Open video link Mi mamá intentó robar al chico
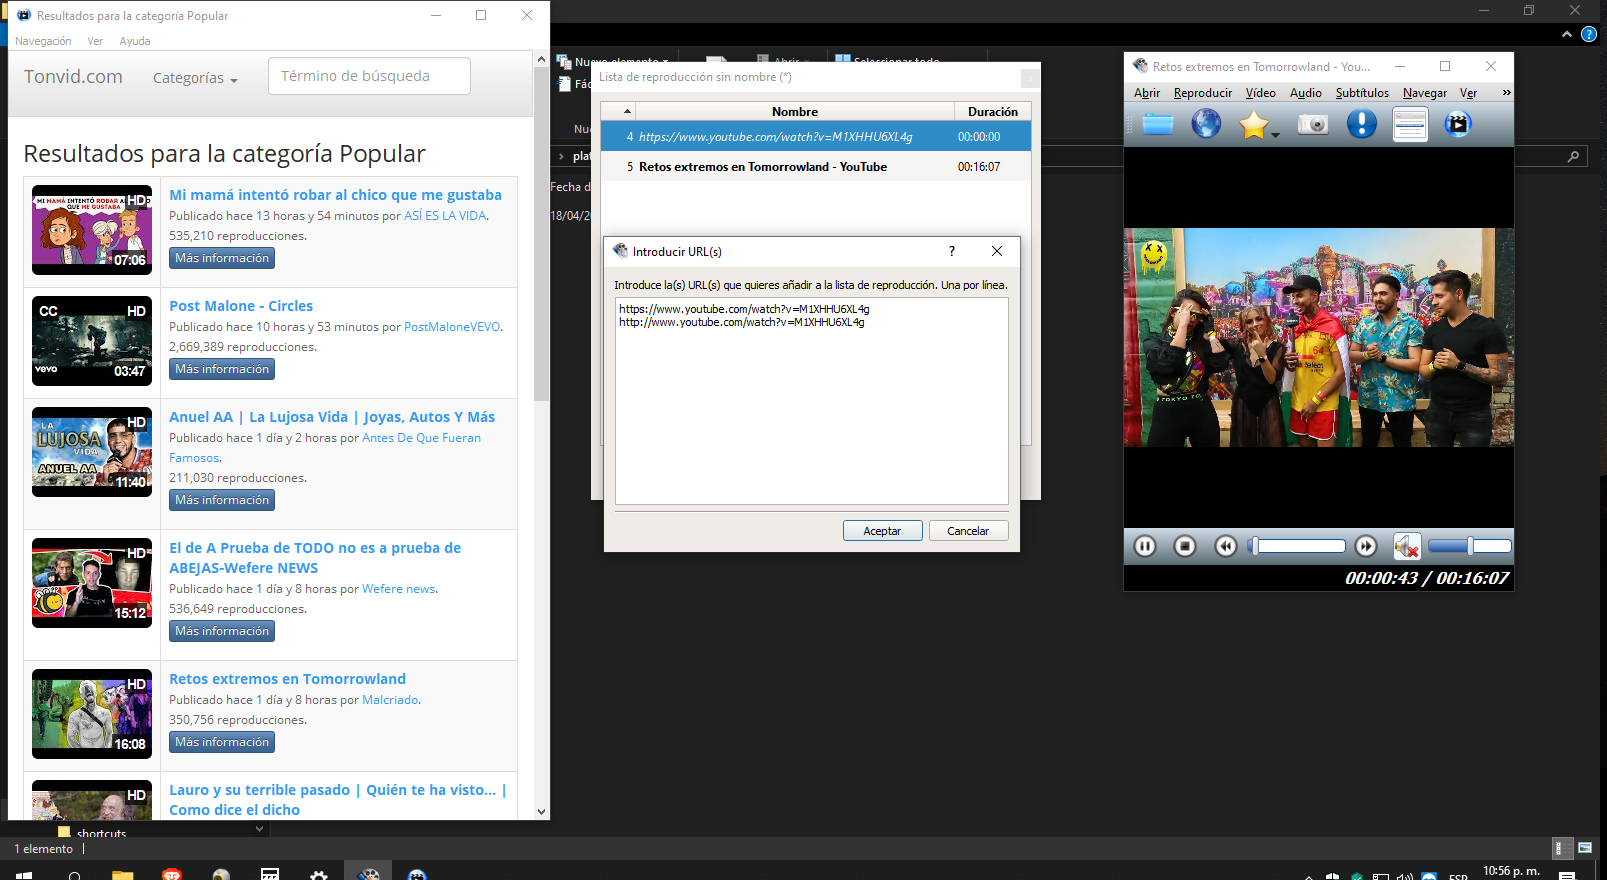Image resolution: width=1607 pixels, height=880 pixels. (x=335, y=195)
